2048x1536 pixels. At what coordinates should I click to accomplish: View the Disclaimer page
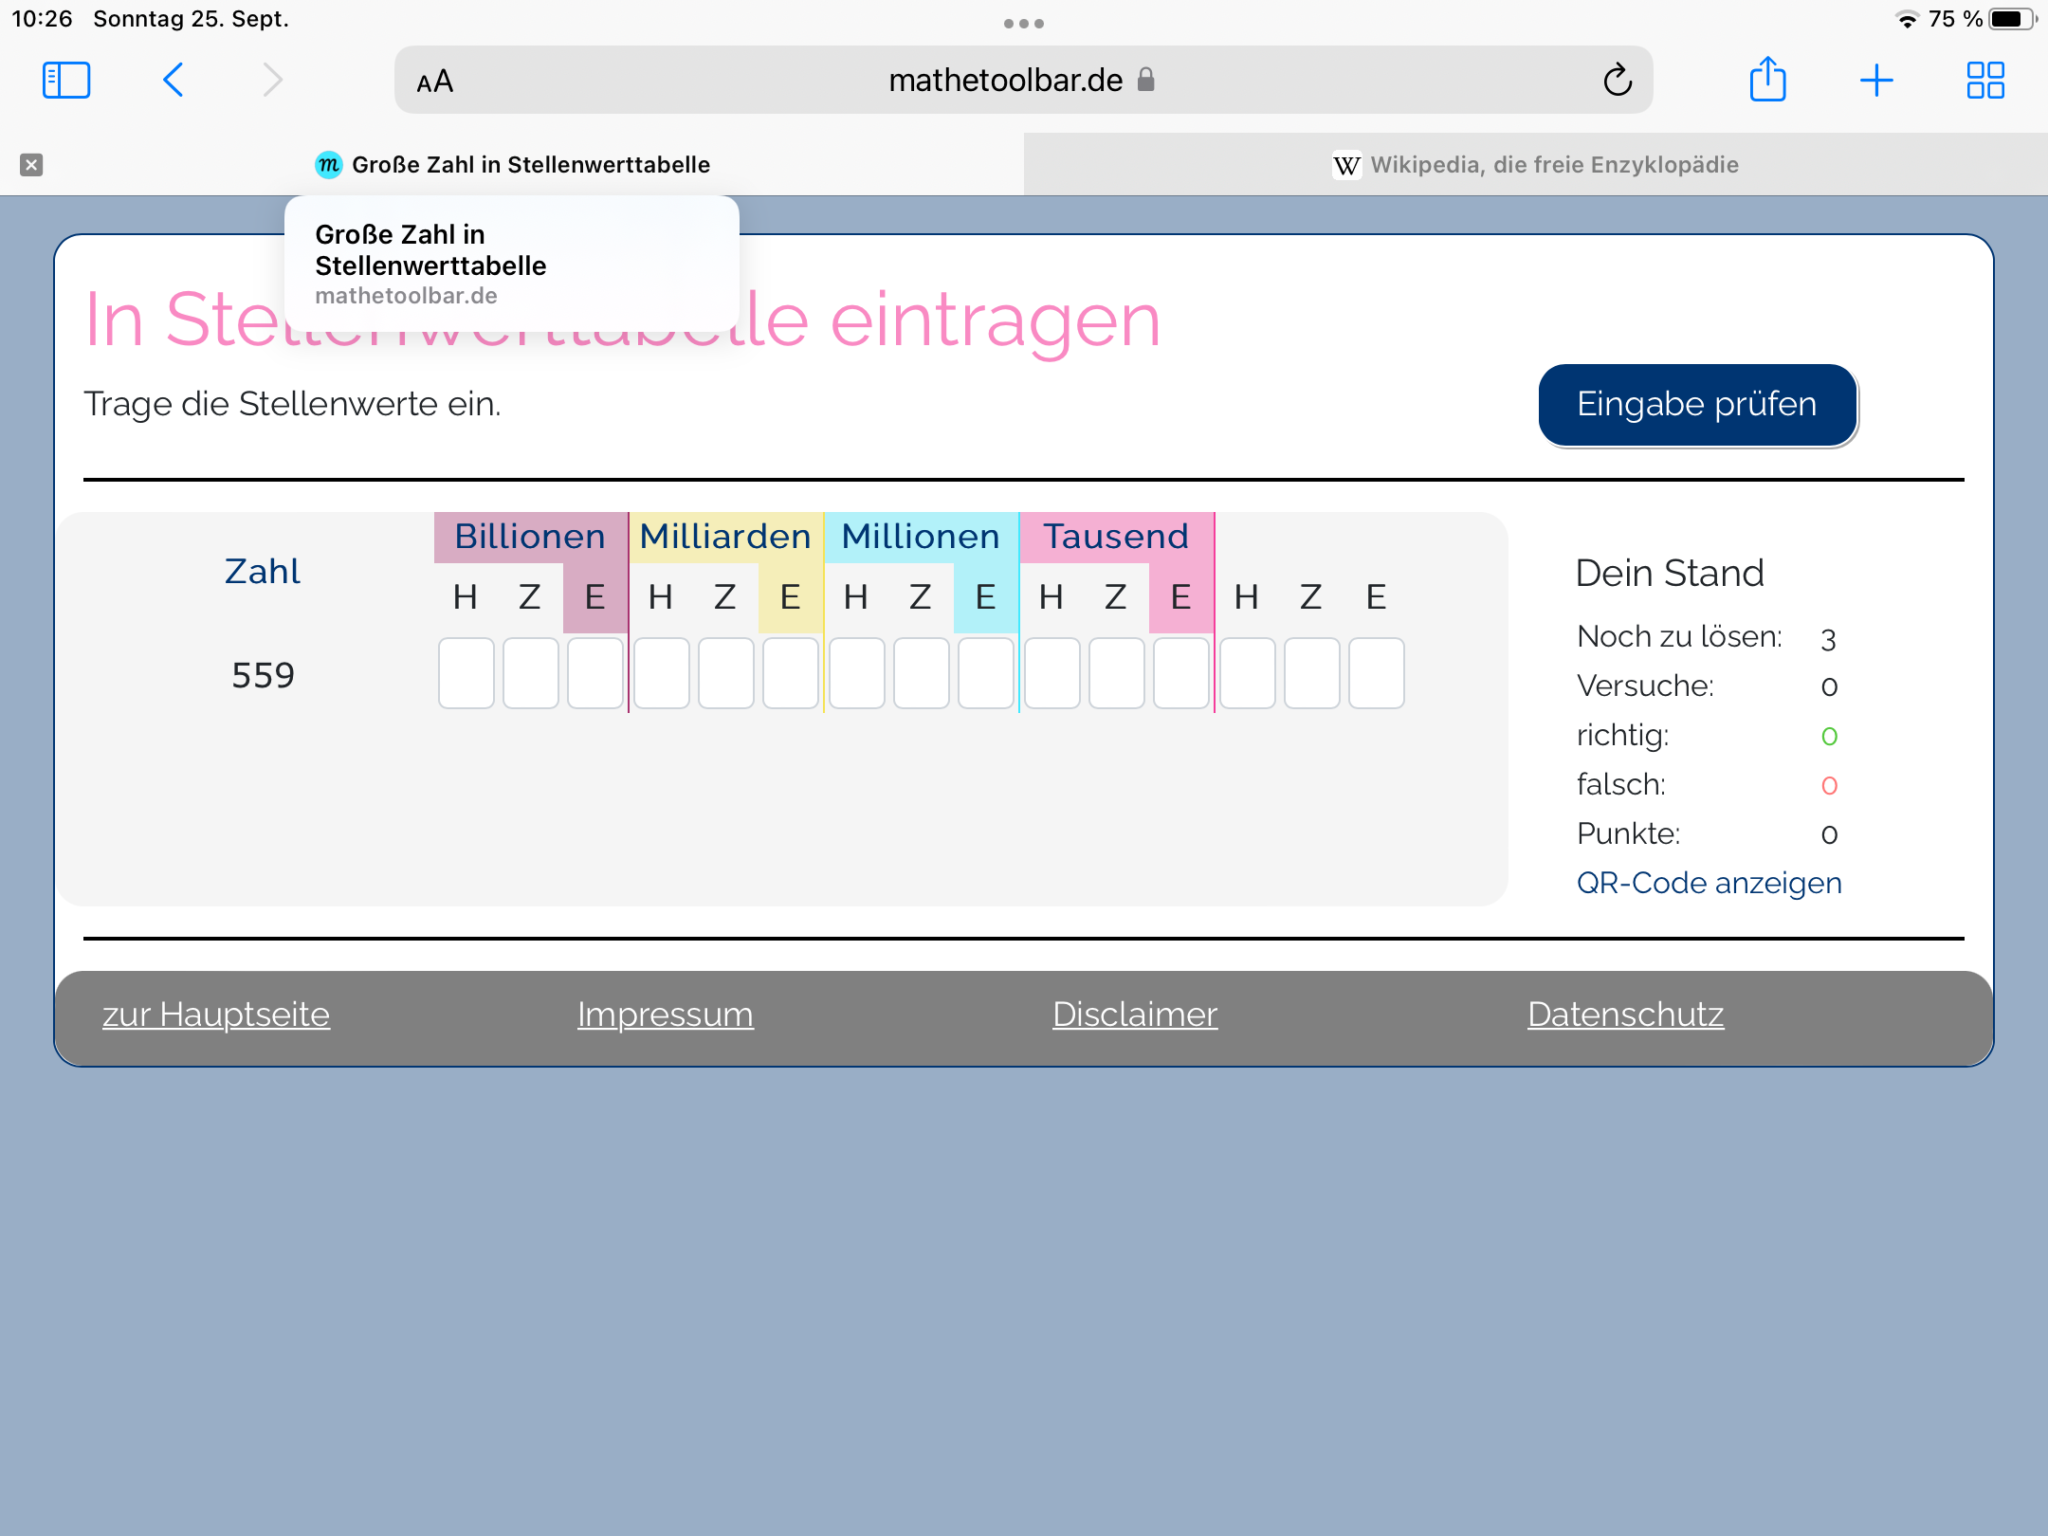(1135, 1014)
